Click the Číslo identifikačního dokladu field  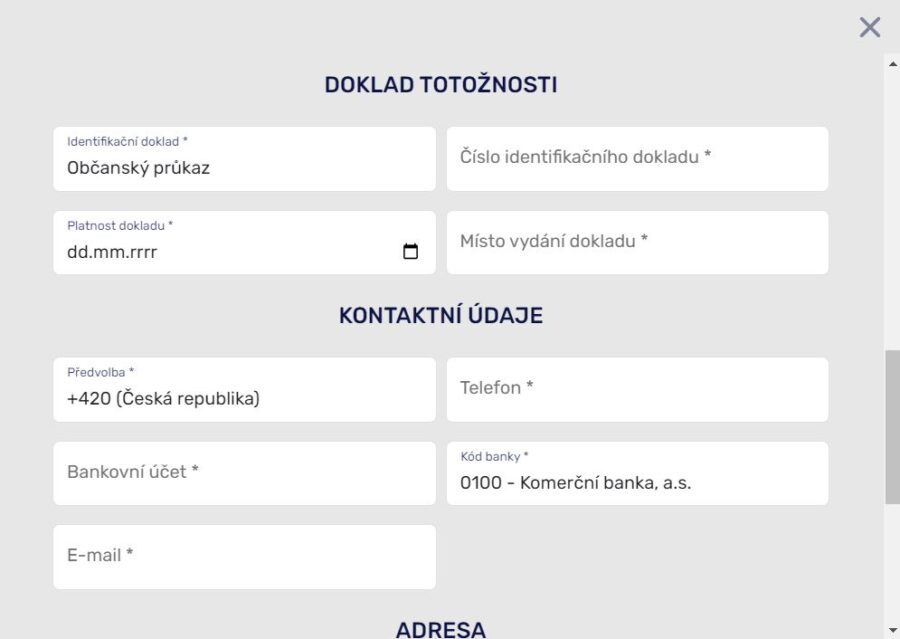pyautogui.click(x=637, y=159)
